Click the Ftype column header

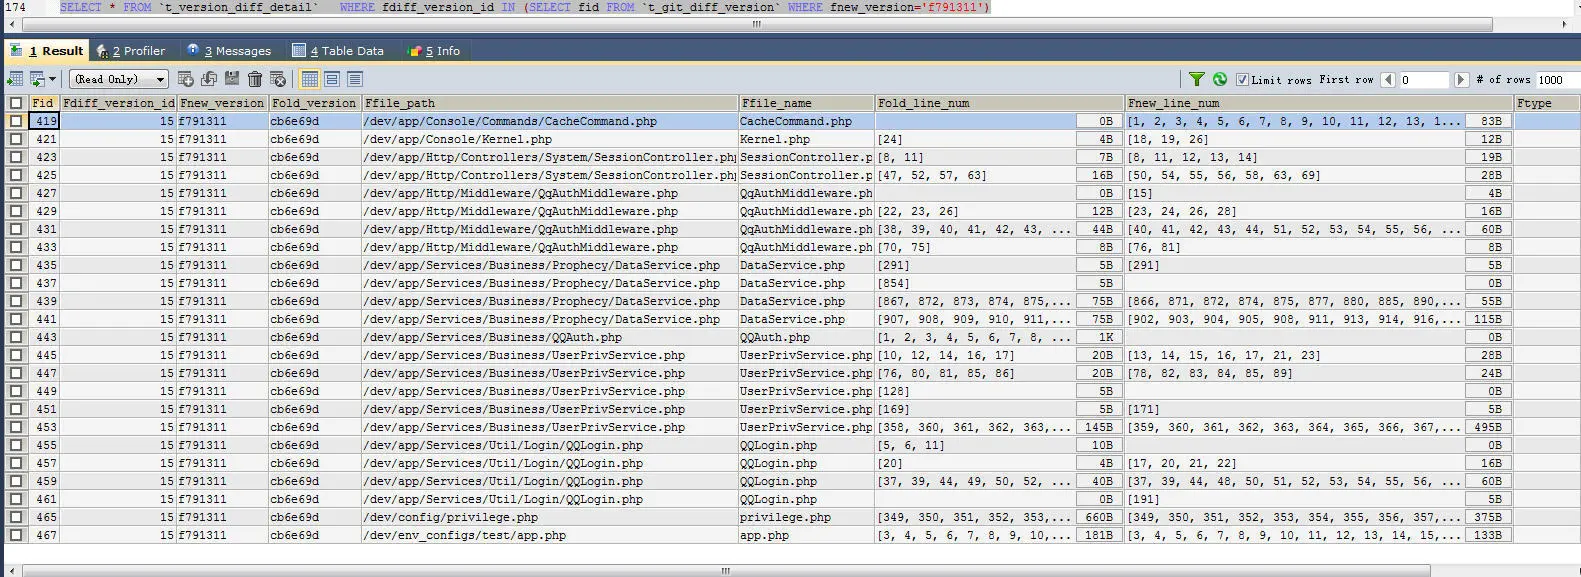click(1546, 103)
